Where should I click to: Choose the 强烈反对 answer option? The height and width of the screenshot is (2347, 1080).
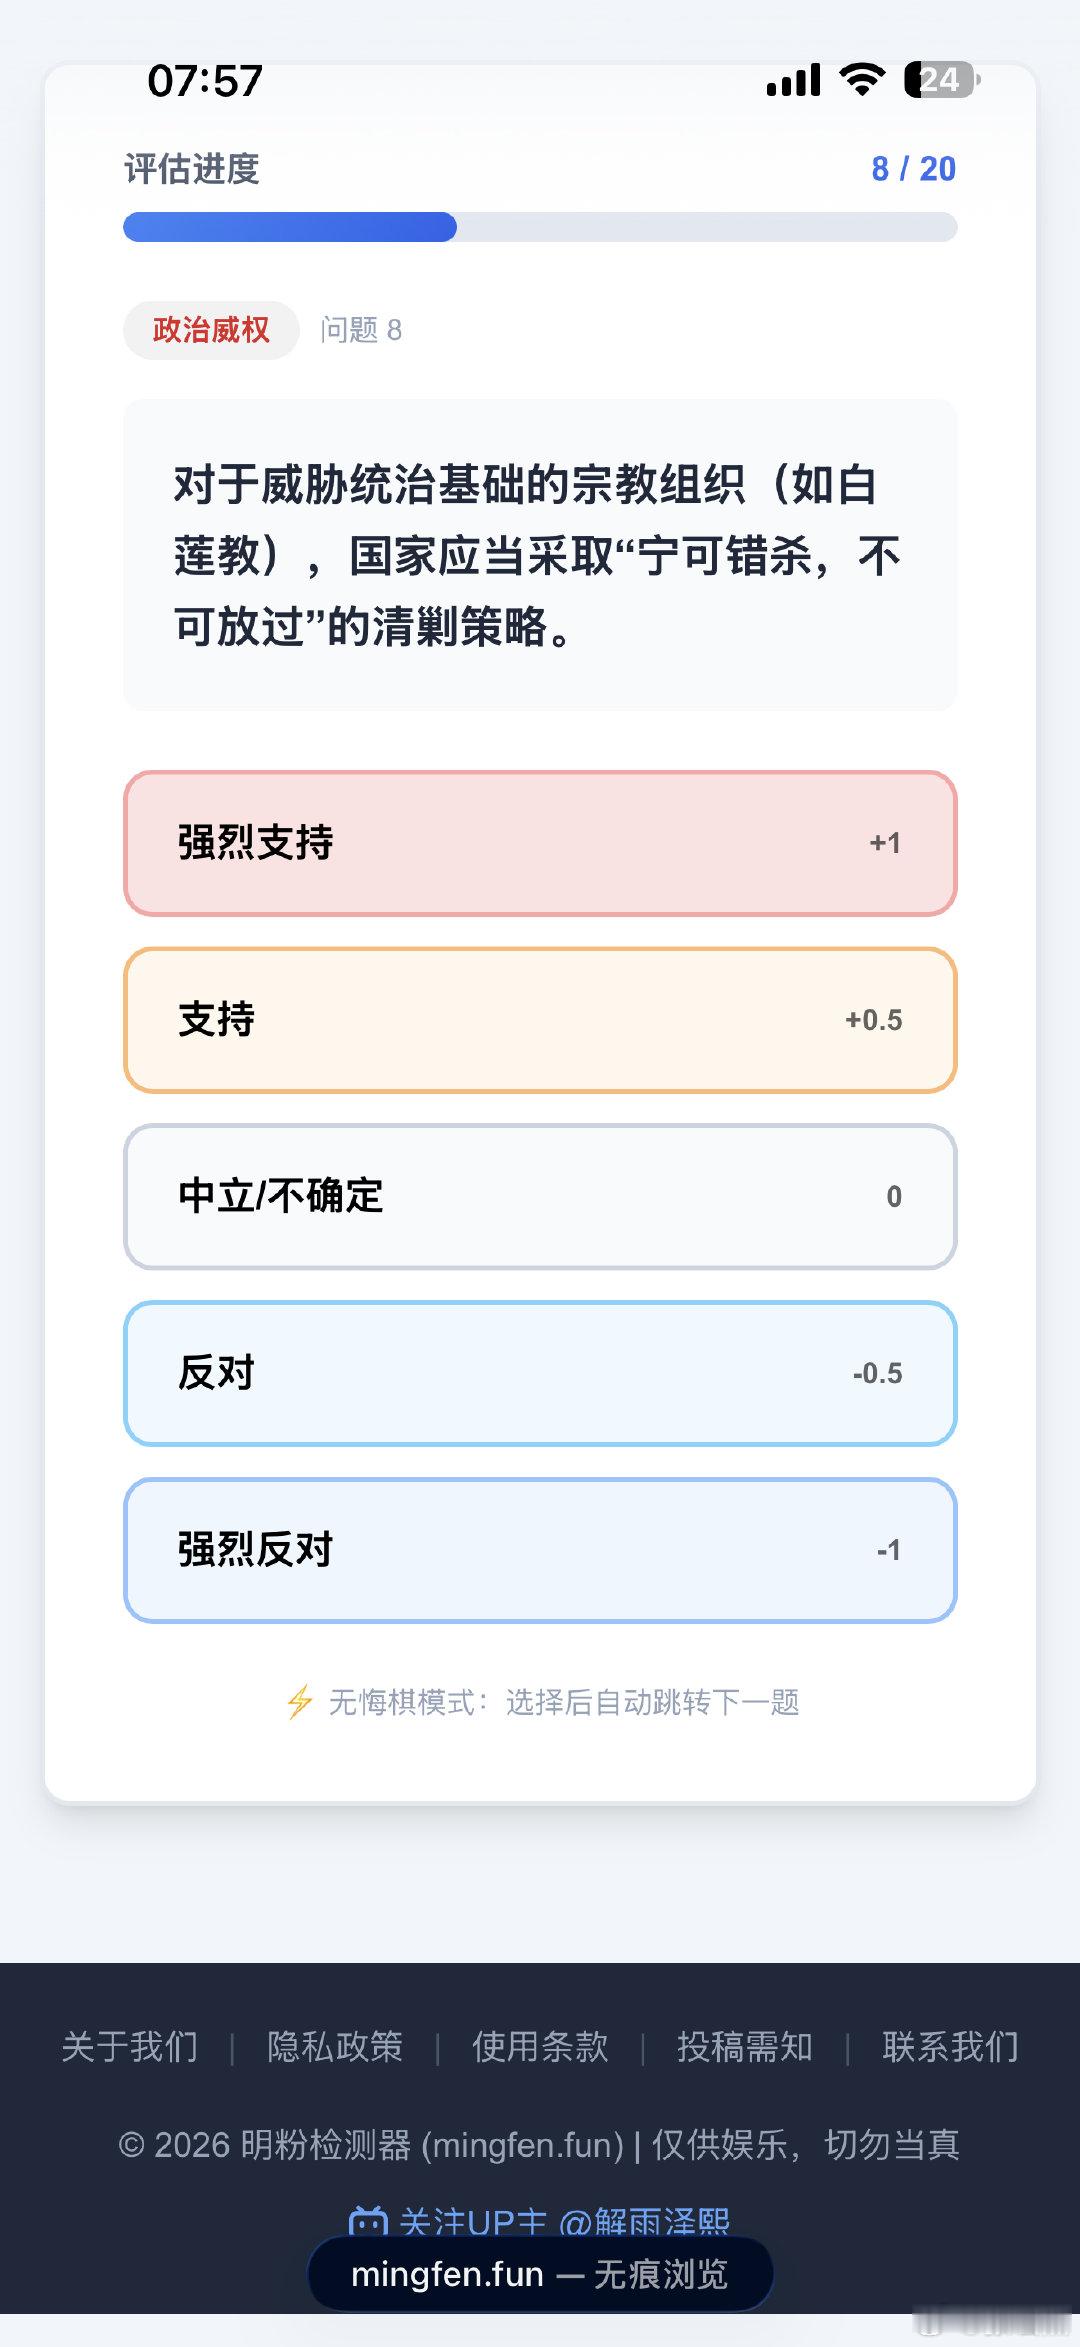point(540,1550)
